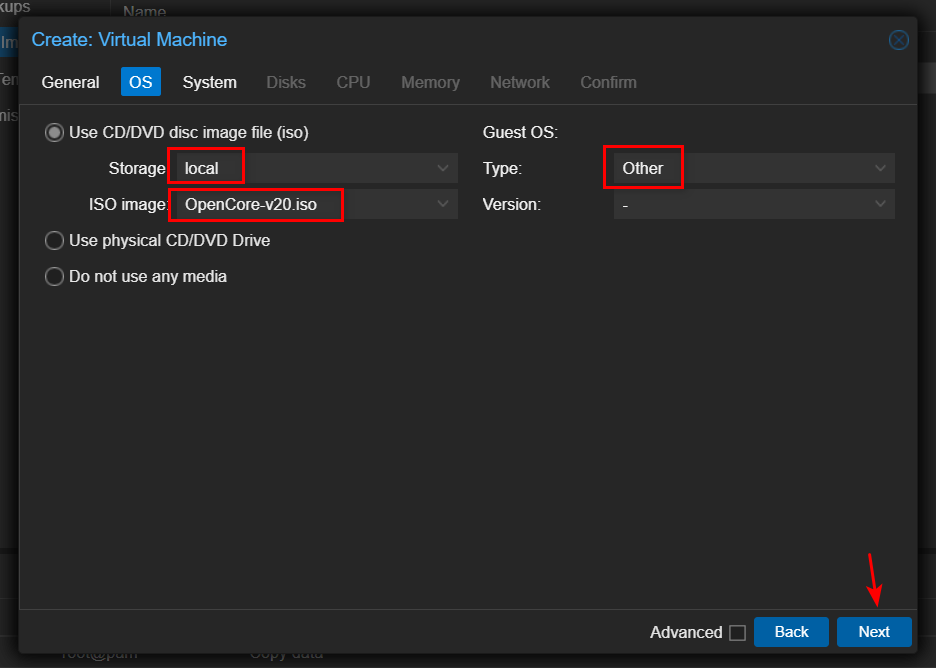The width and height of the screenshot is (936, 668).
Task: Expand the Guest OS Type dropdown arrow
Action: (x=880, y=168)
